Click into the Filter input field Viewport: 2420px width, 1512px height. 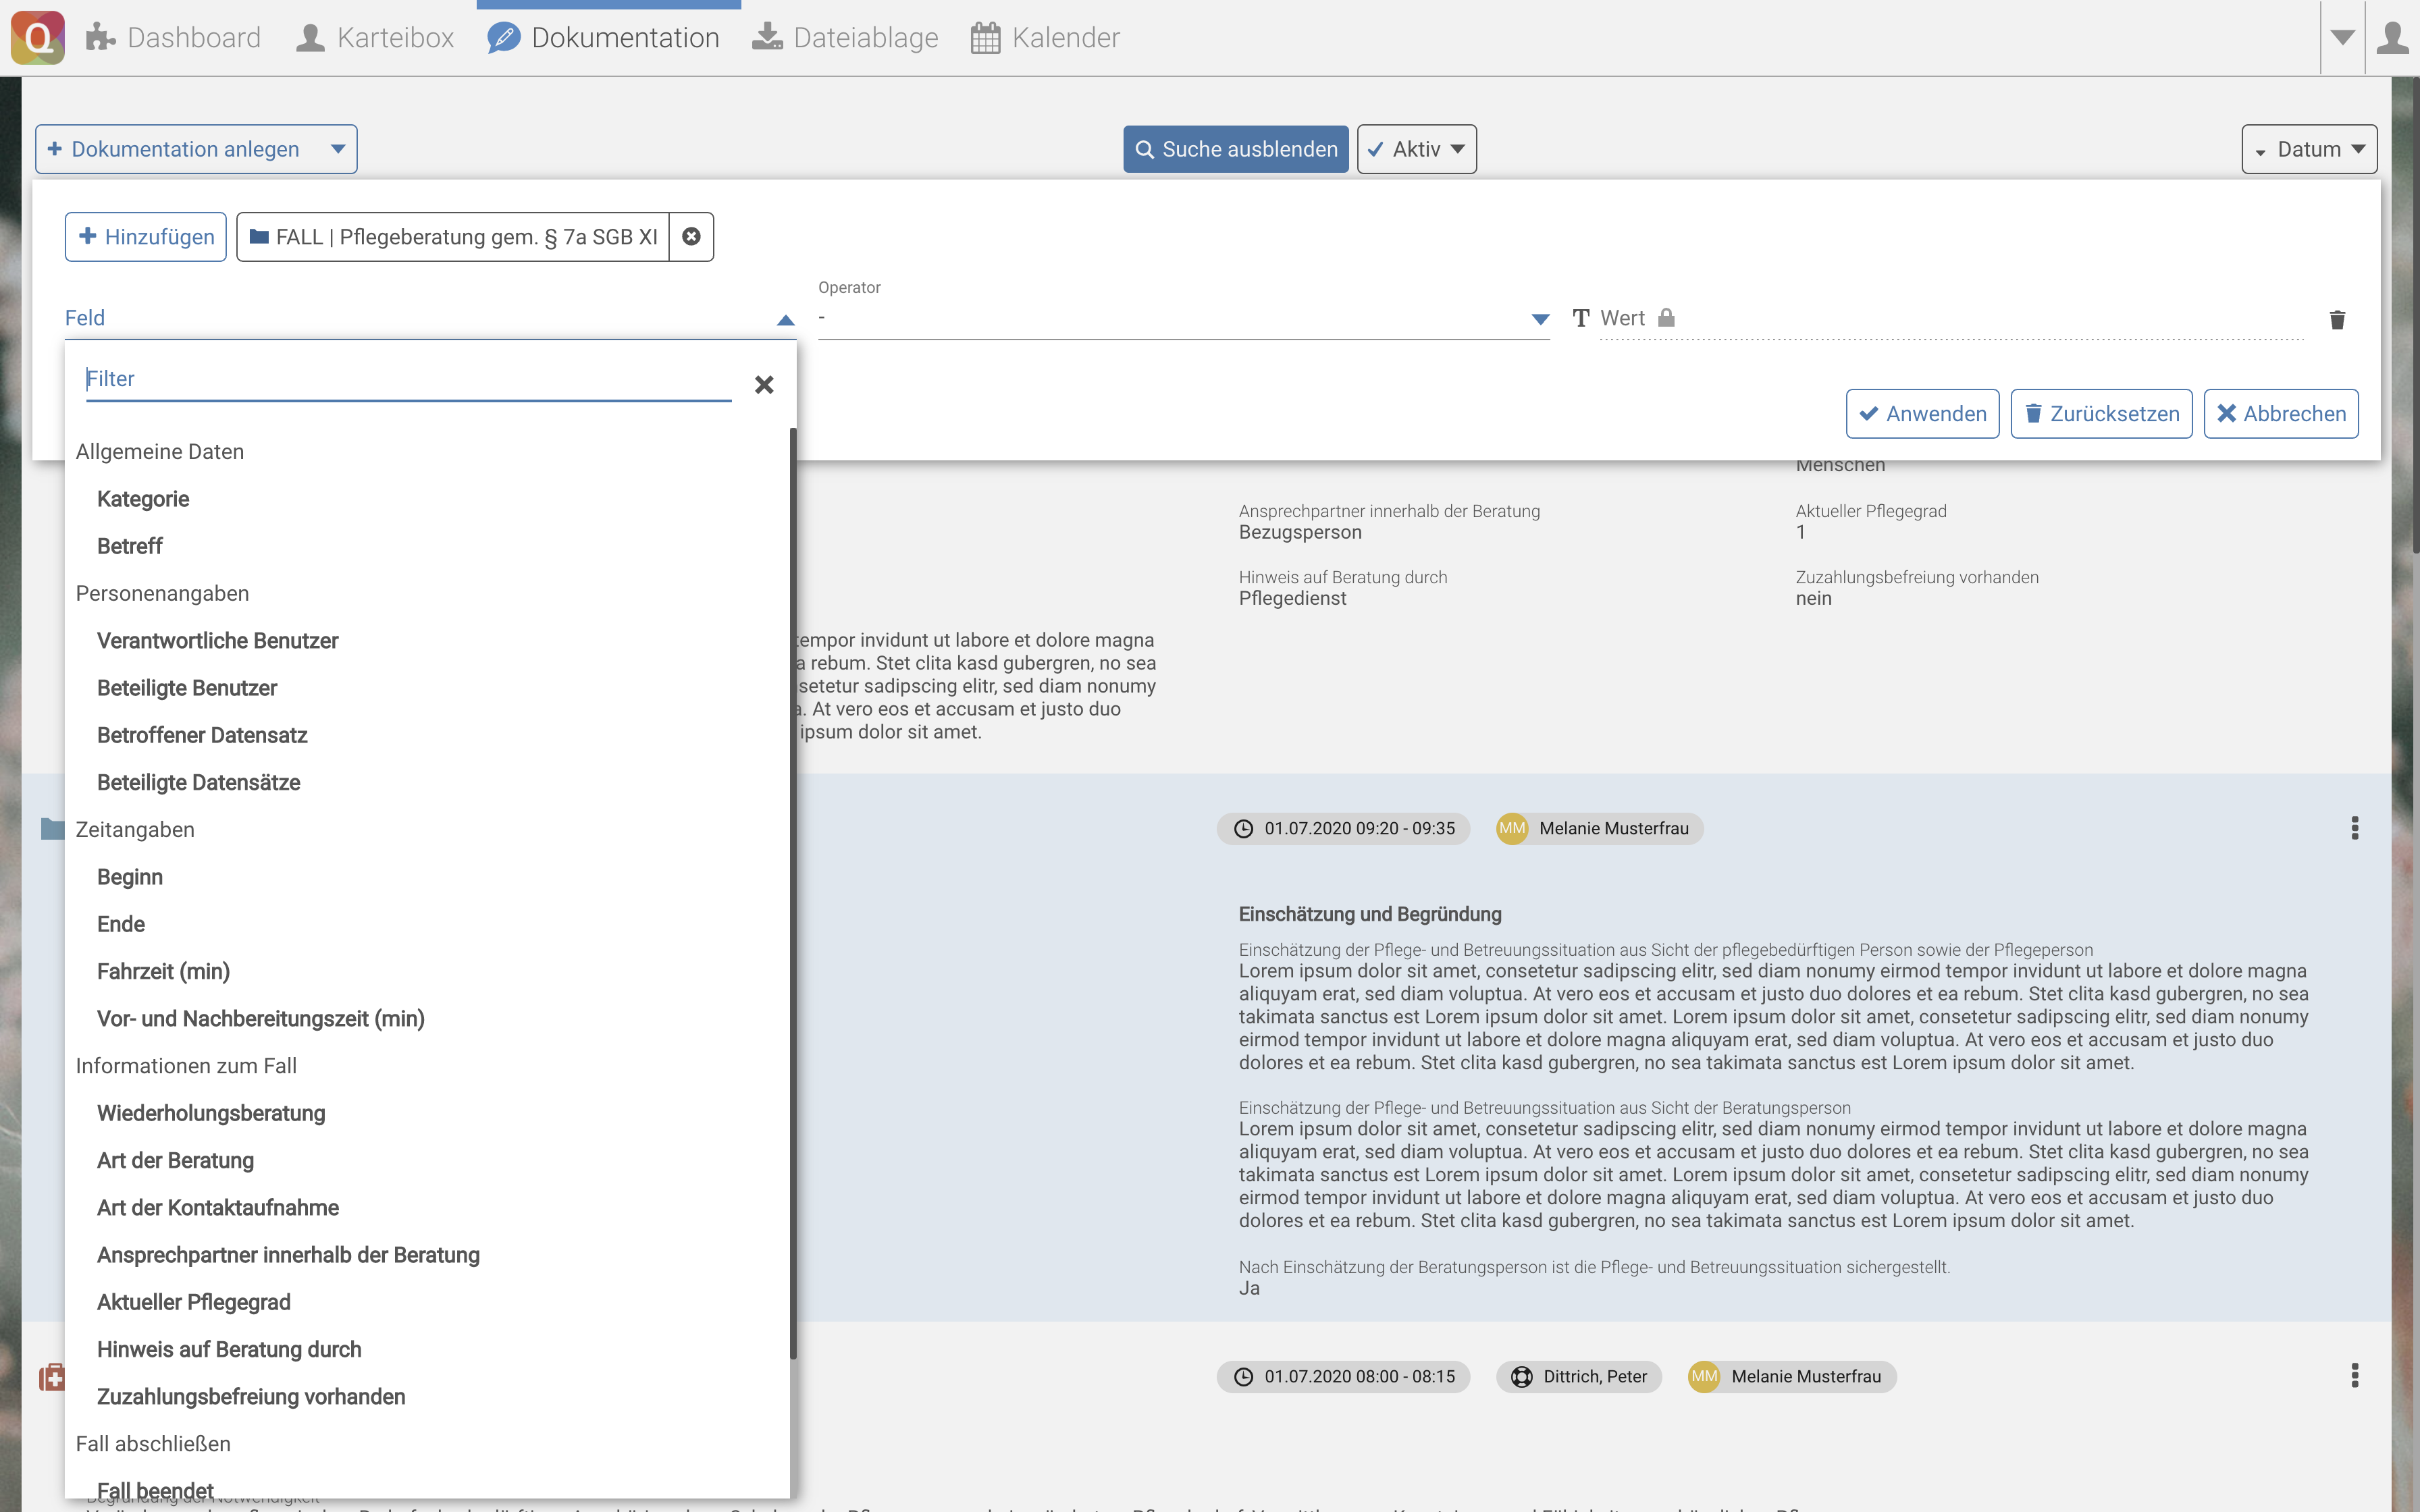pos(408,379)
